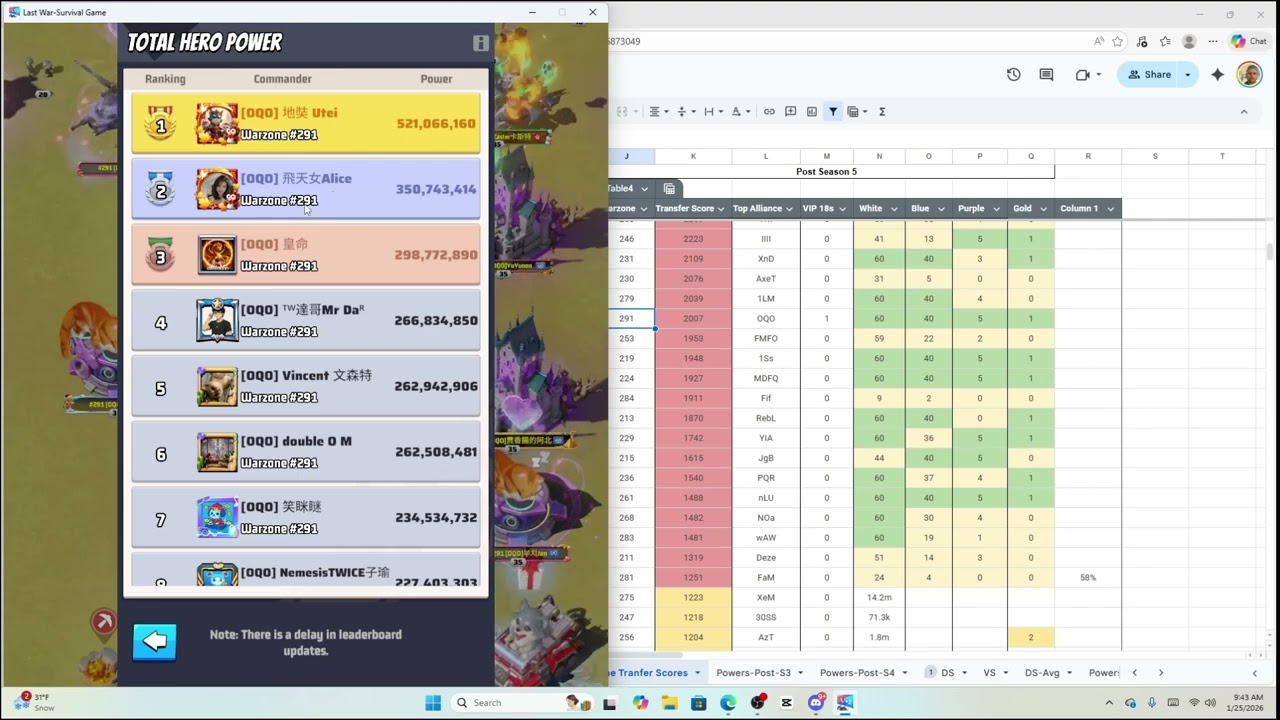Screen dimensions: 1280x720
Task: Open Discord from the taskbar
Action: [815, 703]
